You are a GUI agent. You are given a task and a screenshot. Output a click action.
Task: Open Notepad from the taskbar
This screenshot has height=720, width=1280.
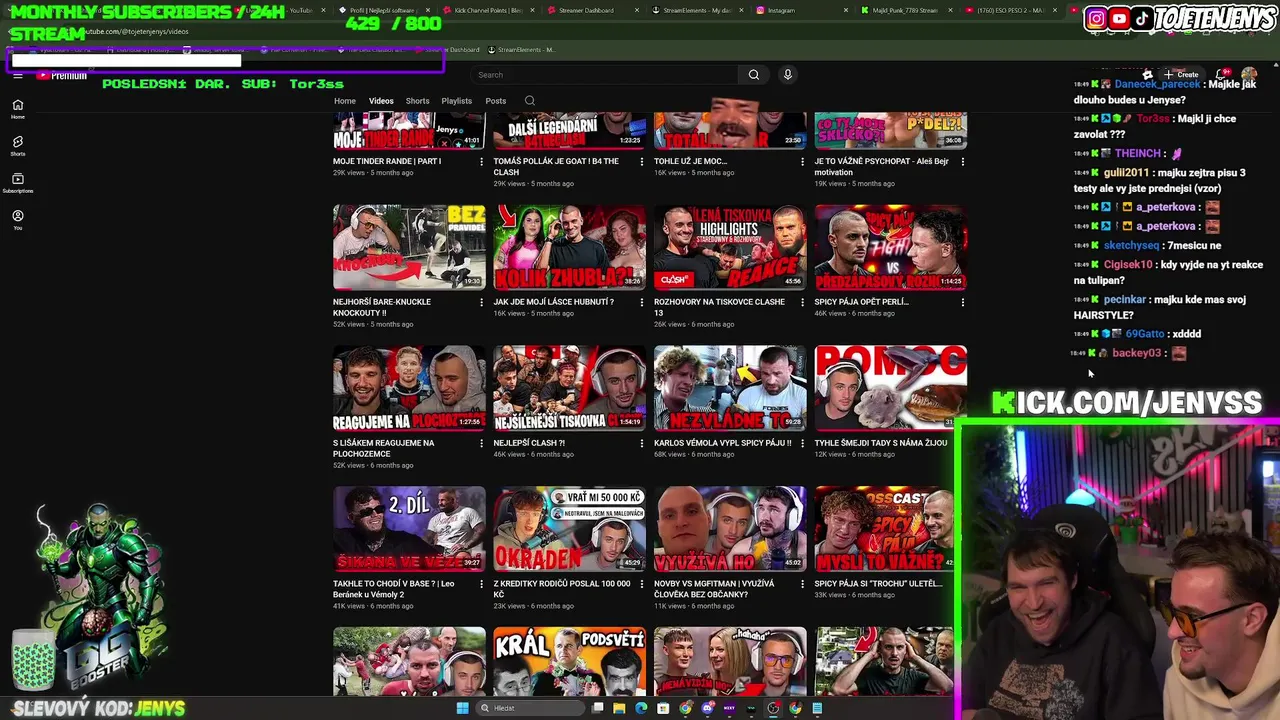tap(817, 708)
